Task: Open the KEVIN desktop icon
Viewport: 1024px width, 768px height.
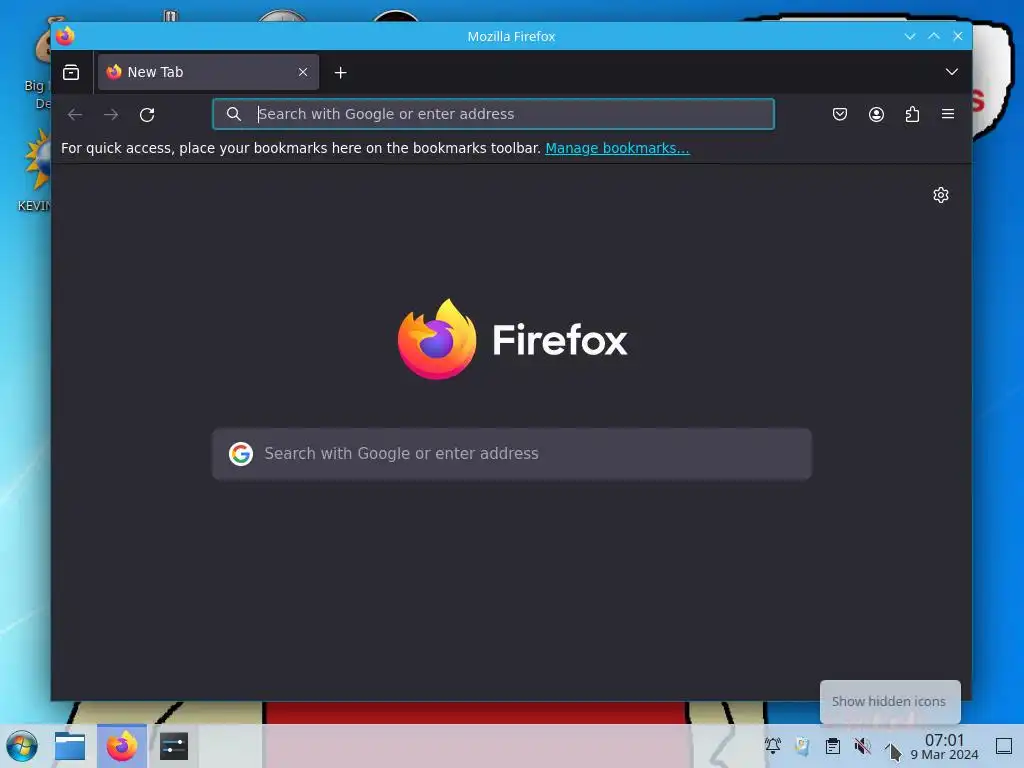Action: (36, 171)
